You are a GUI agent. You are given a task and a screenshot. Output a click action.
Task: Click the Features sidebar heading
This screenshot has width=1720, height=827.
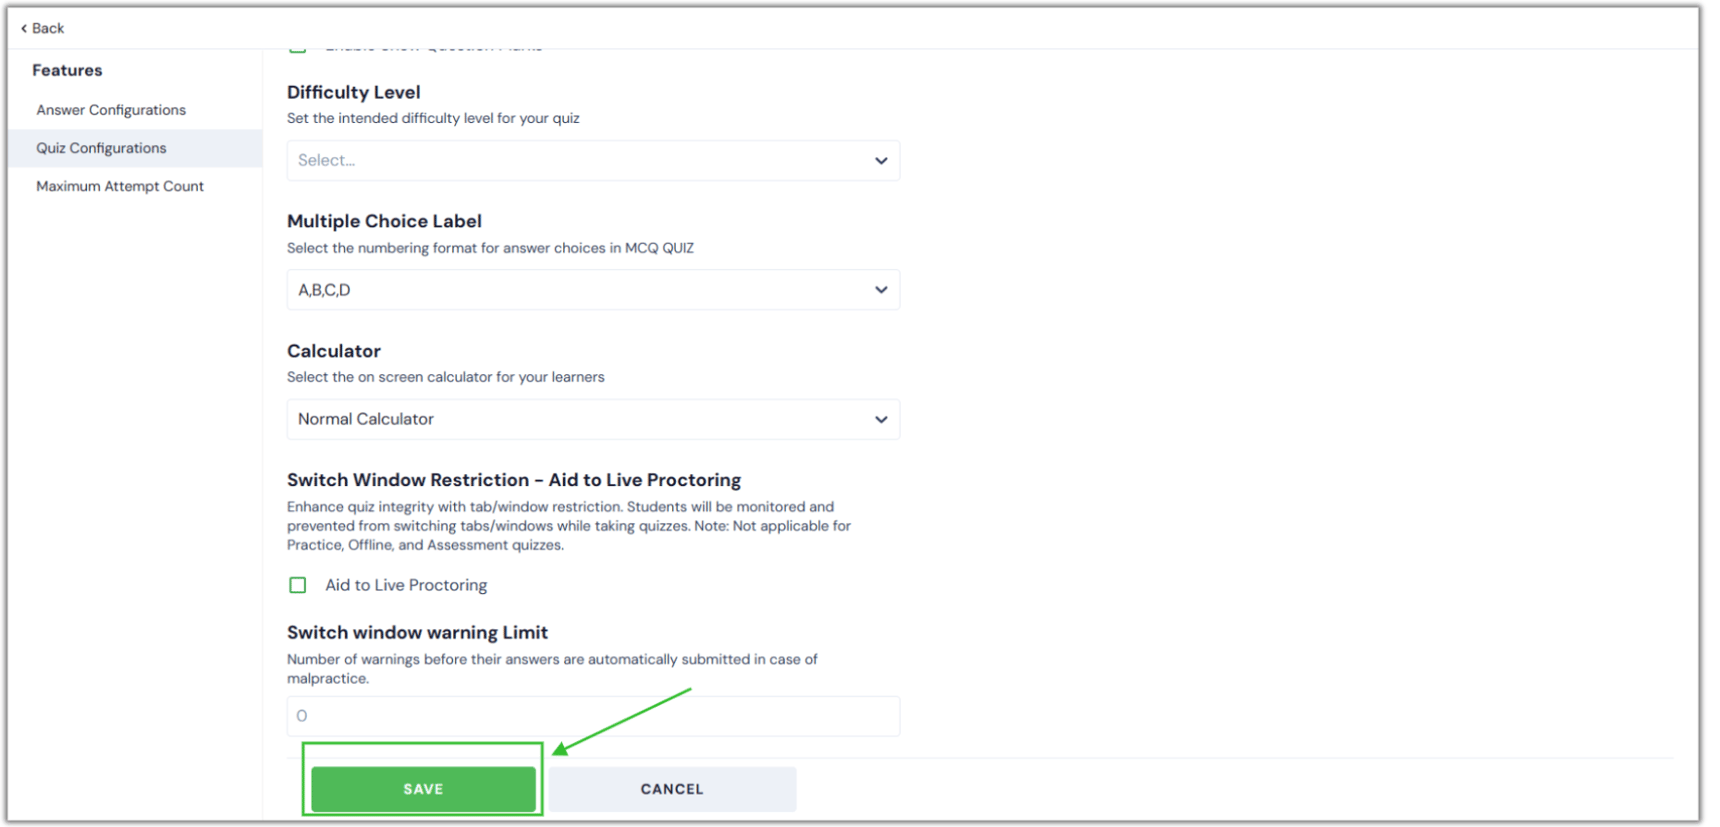[x=67, y=70]
